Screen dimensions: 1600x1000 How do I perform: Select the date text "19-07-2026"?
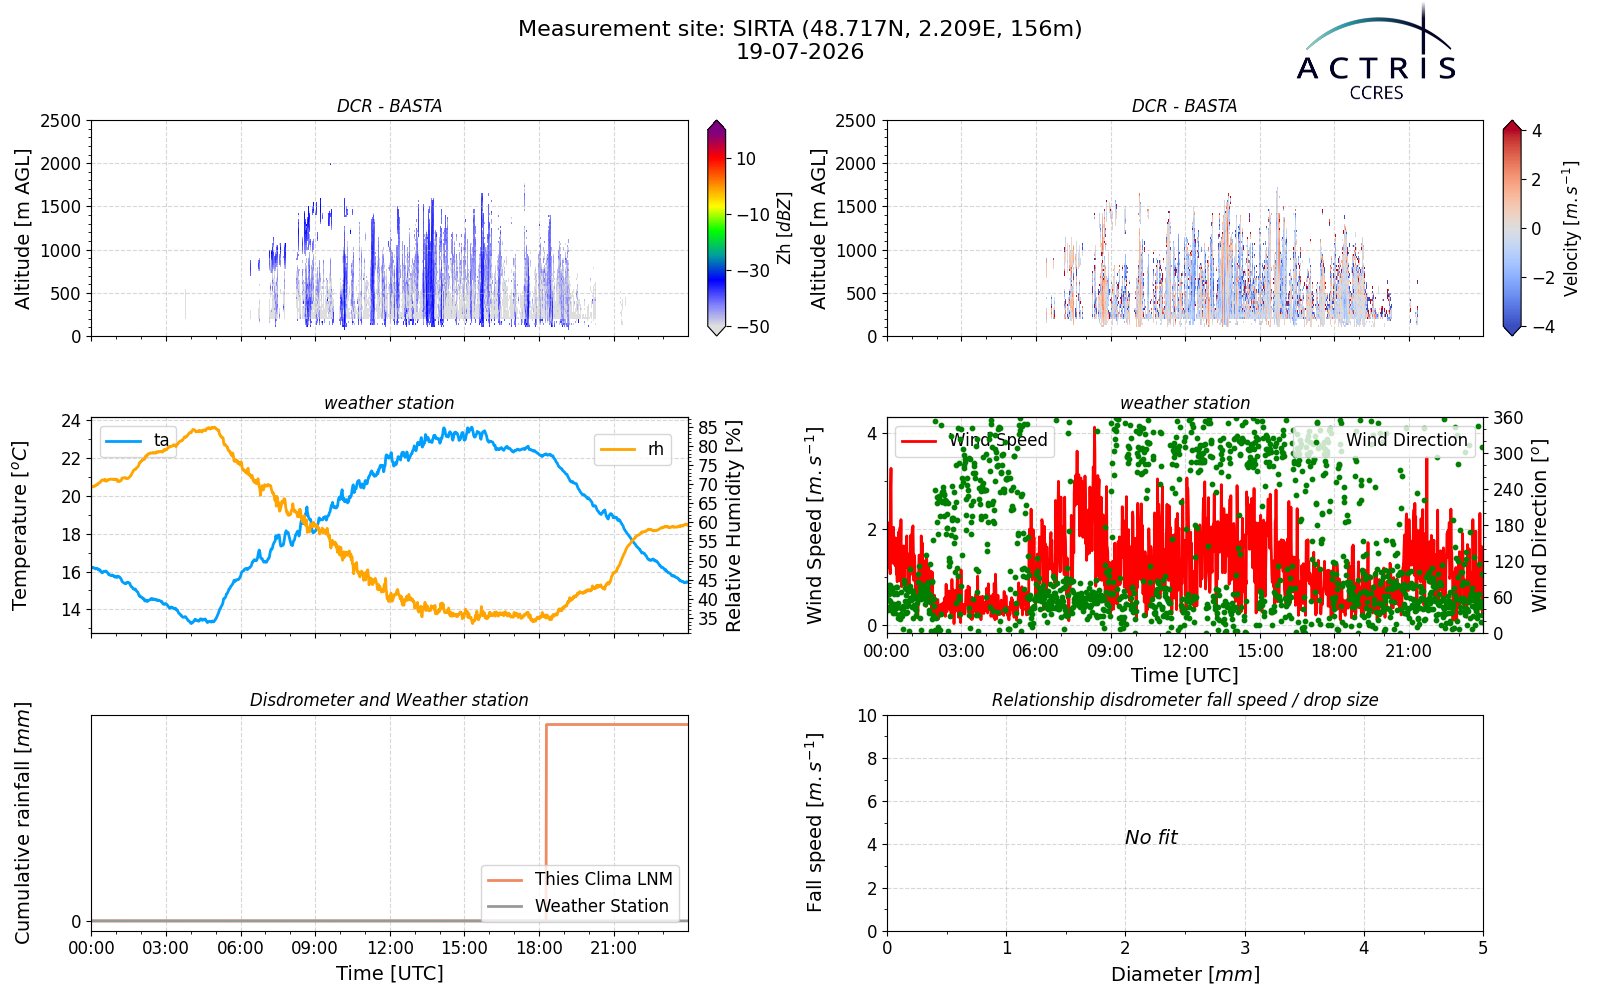(x=800, y=52)
